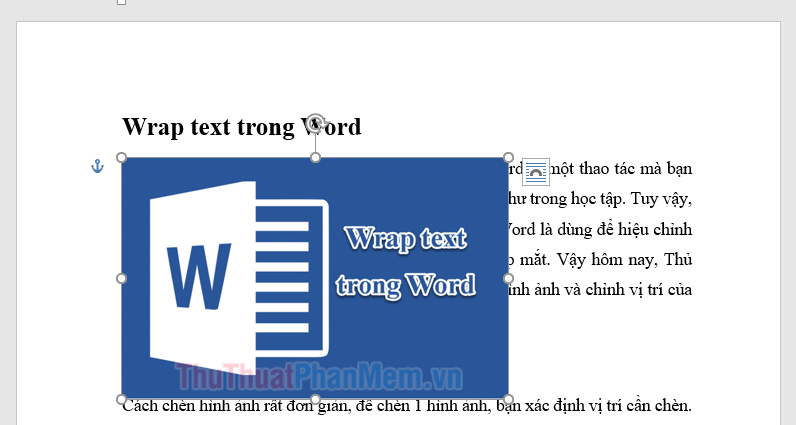Click the heading 'Wrap text trong Word'
796x425 pixels.
click(x=242, y=127)
